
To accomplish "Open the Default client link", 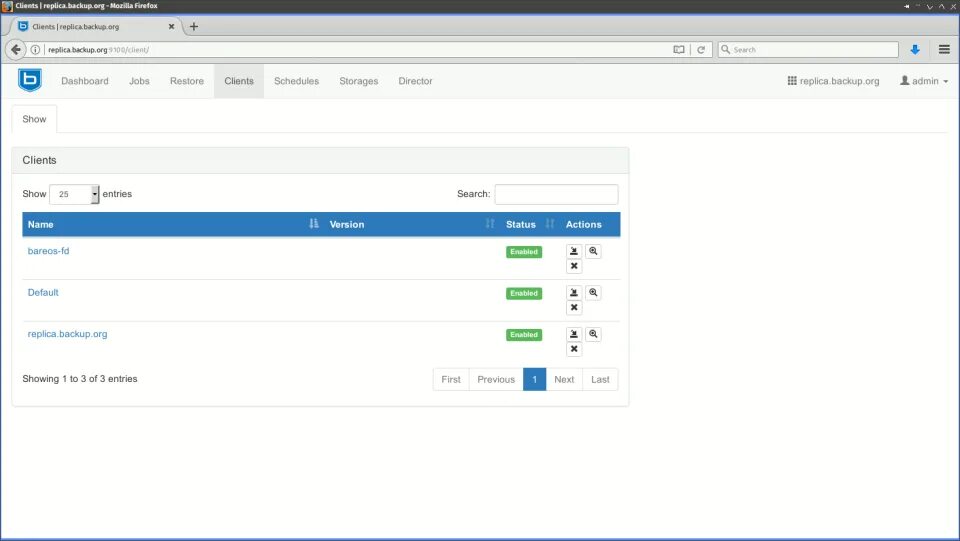I will point(43,293).
